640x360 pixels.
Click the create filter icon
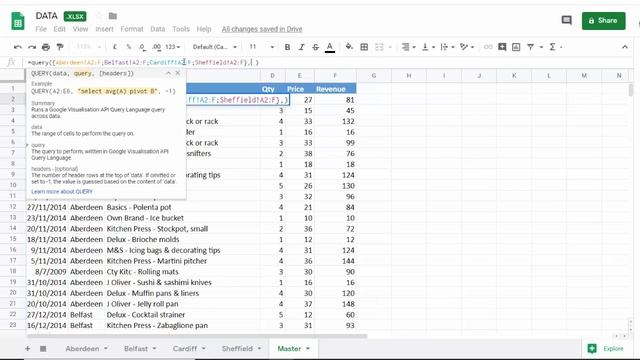click(530, 47)
